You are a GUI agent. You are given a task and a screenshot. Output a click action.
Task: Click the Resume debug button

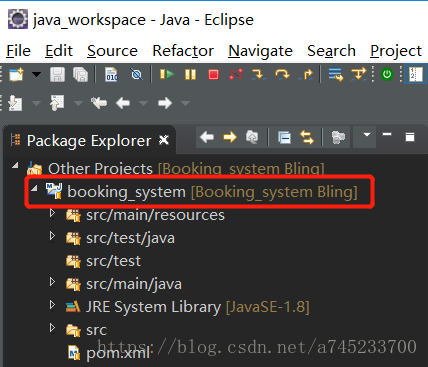(167, 74)
